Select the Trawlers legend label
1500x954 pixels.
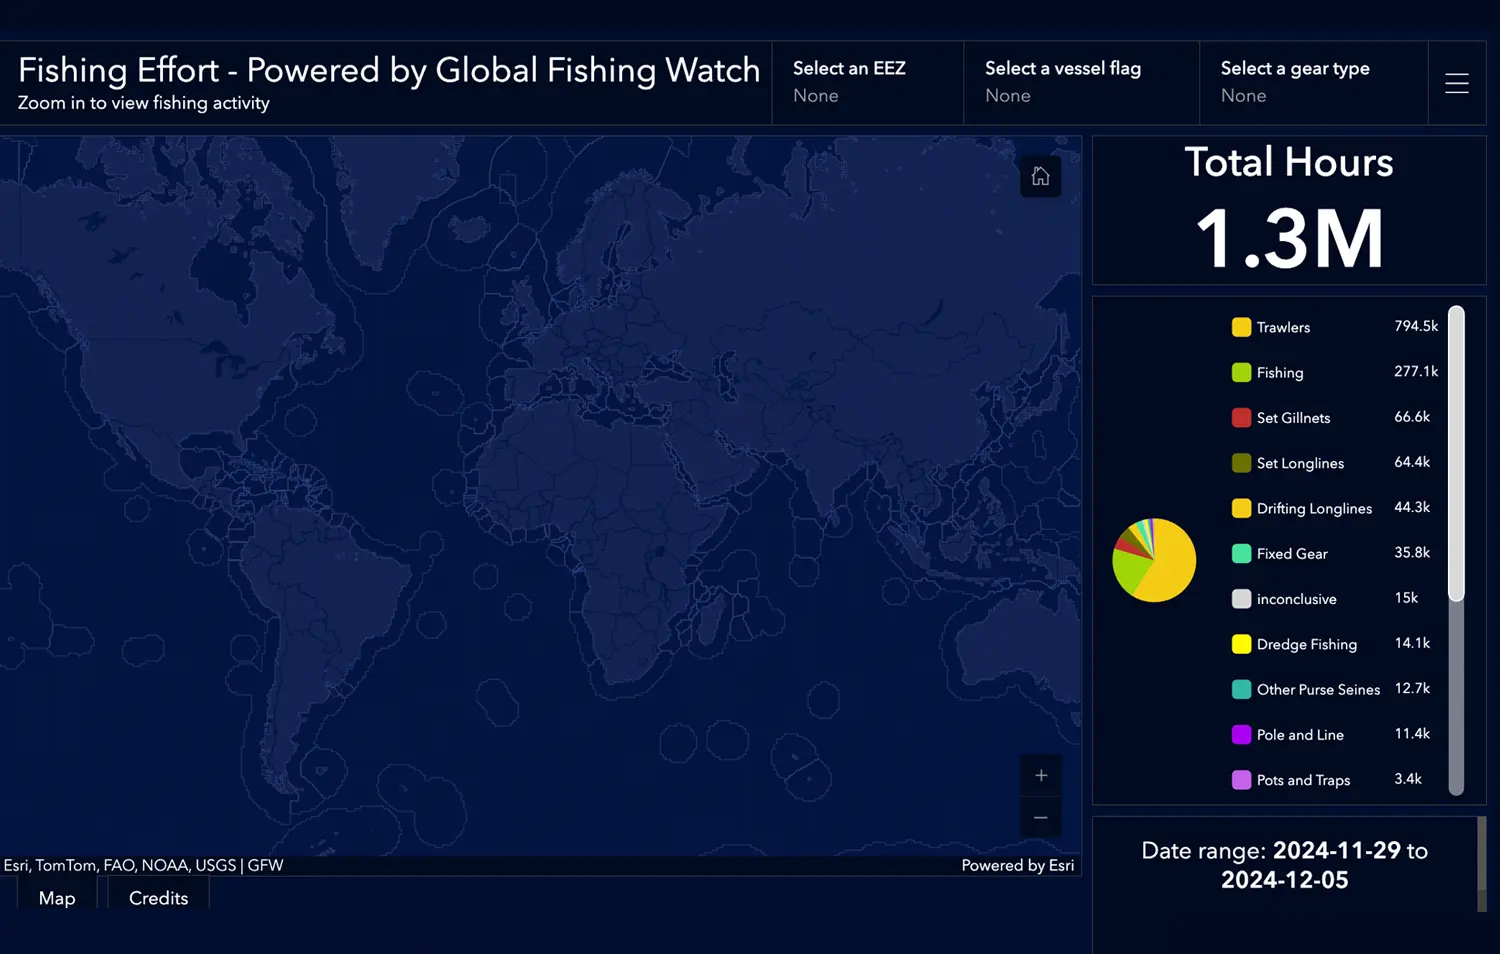click(1283, 327)
